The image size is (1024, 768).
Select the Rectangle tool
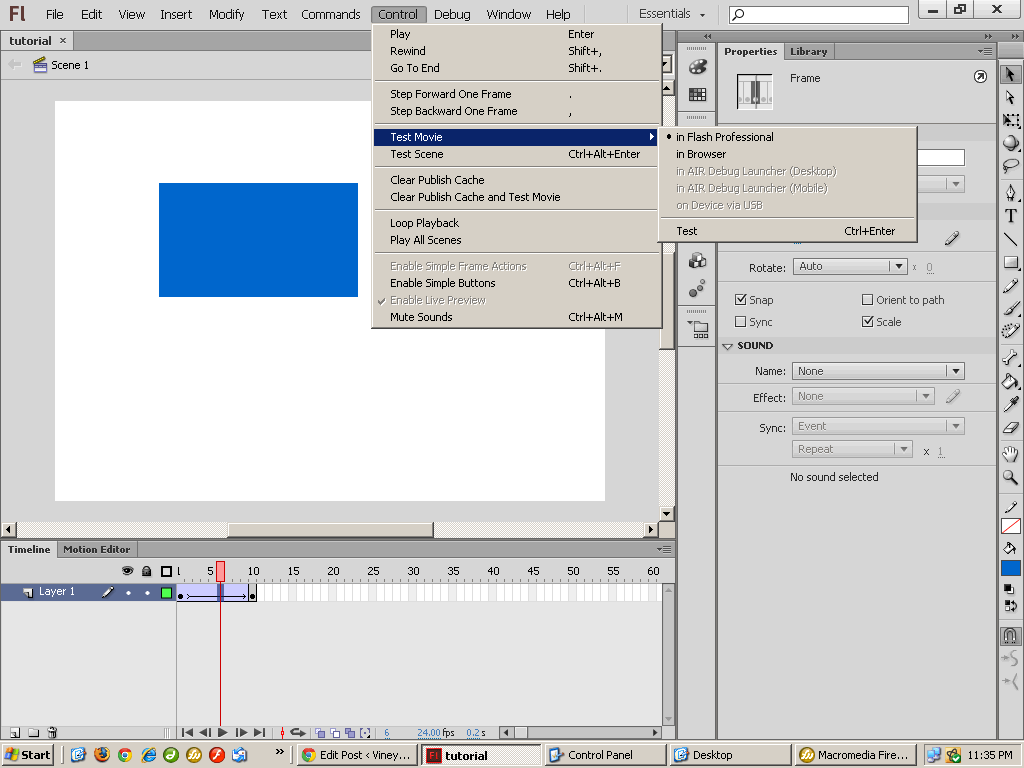pyautogui.click(x=1010, y=263)
